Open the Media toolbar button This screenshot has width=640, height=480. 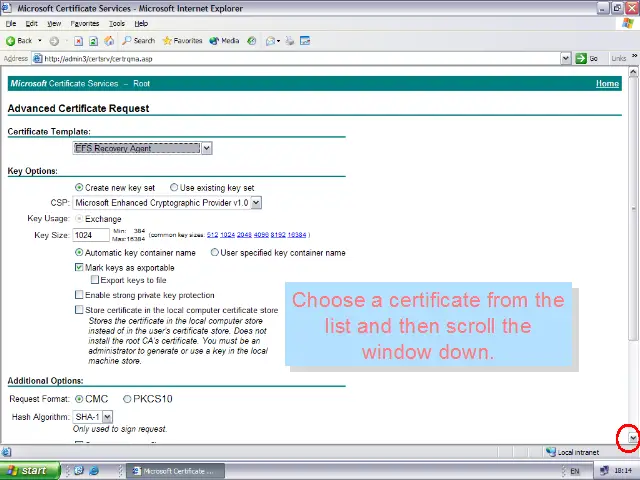224,41
